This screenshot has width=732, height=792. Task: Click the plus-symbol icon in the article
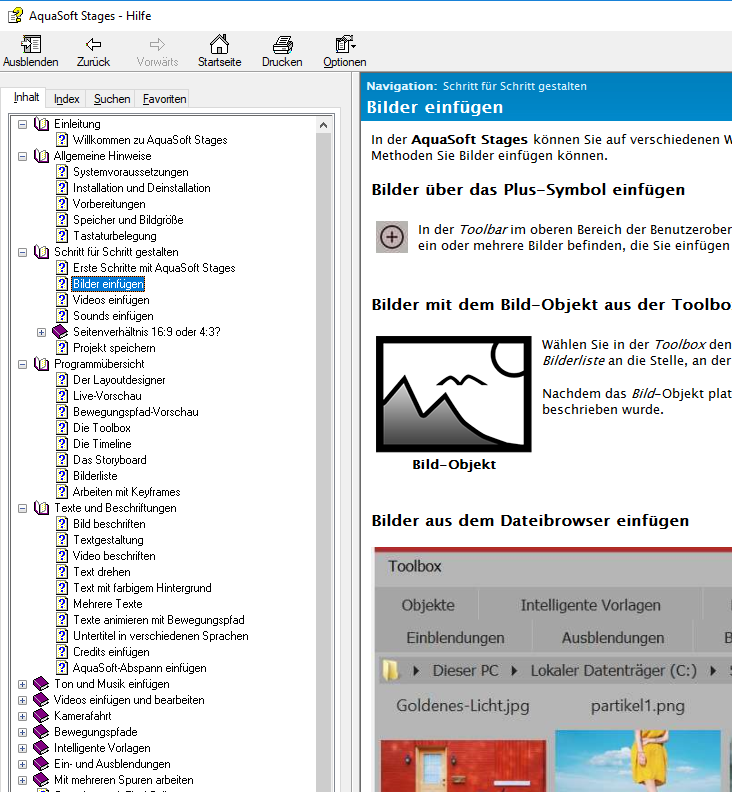click(392, 237)
